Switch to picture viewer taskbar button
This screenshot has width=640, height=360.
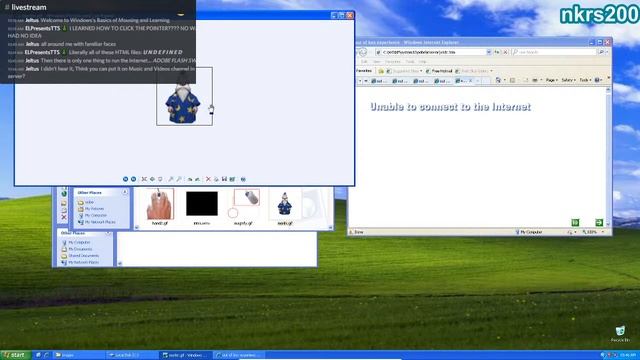[x=186, y=355]
